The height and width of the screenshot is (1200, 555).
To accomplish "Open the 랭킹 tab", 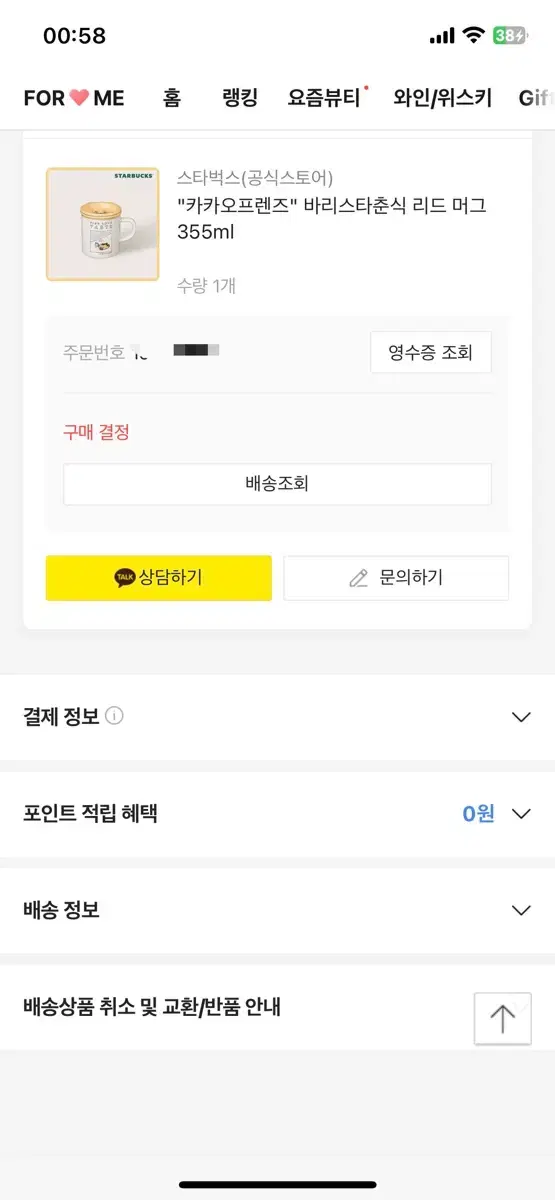I will 240,97.
